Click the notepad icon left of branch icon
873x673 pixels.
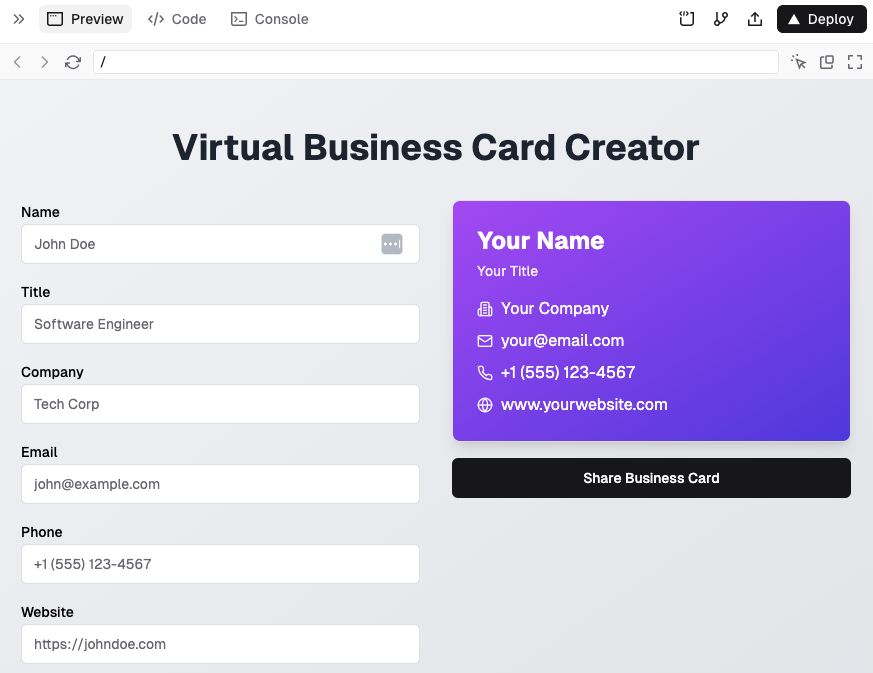(x=686, y=19)
